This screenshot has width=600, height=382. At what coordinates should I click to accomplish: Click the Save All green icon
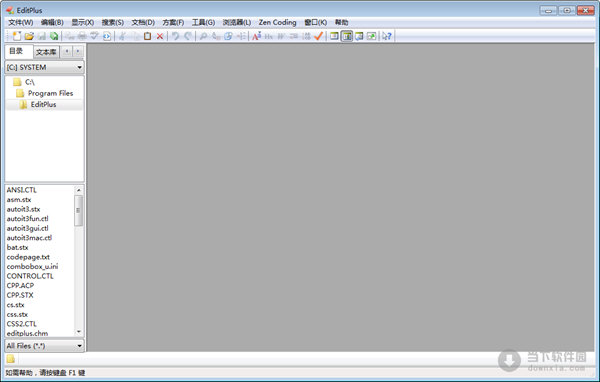(54, 36)
